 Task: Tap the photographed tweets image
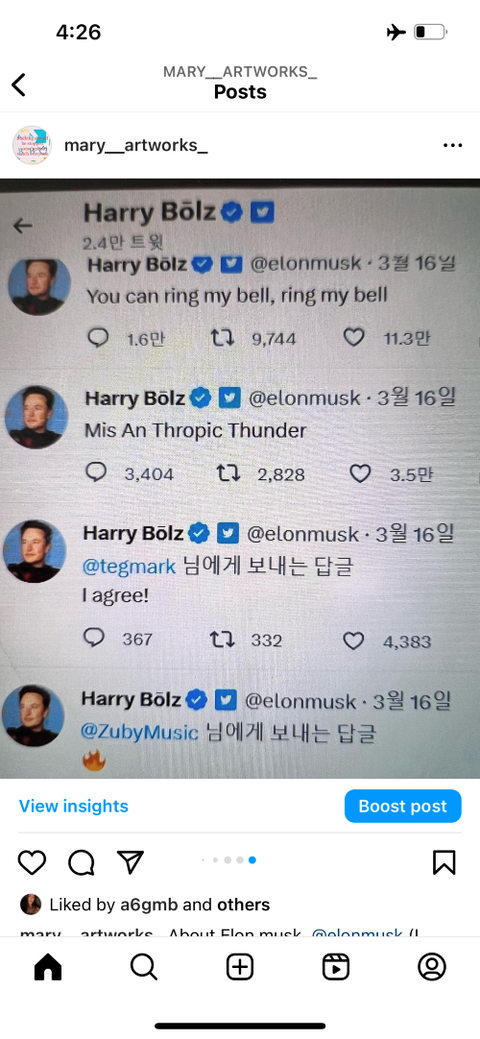tap(240, 478)
